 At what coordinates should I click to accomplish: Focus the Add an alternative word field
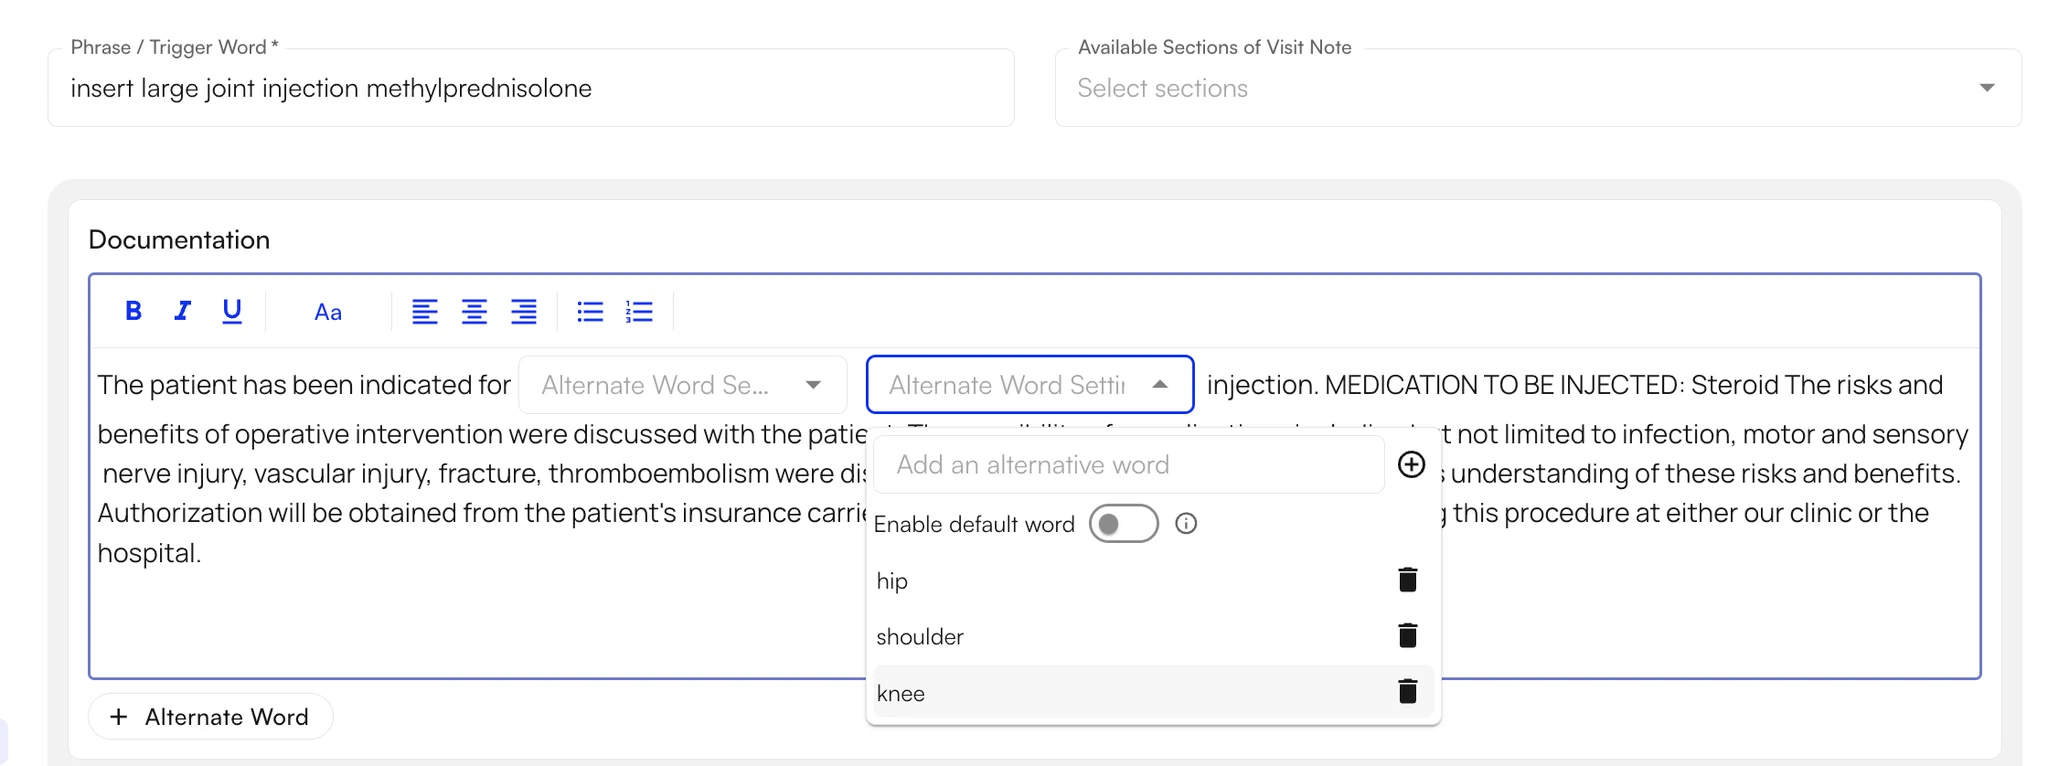click(x=1129, y=465)
